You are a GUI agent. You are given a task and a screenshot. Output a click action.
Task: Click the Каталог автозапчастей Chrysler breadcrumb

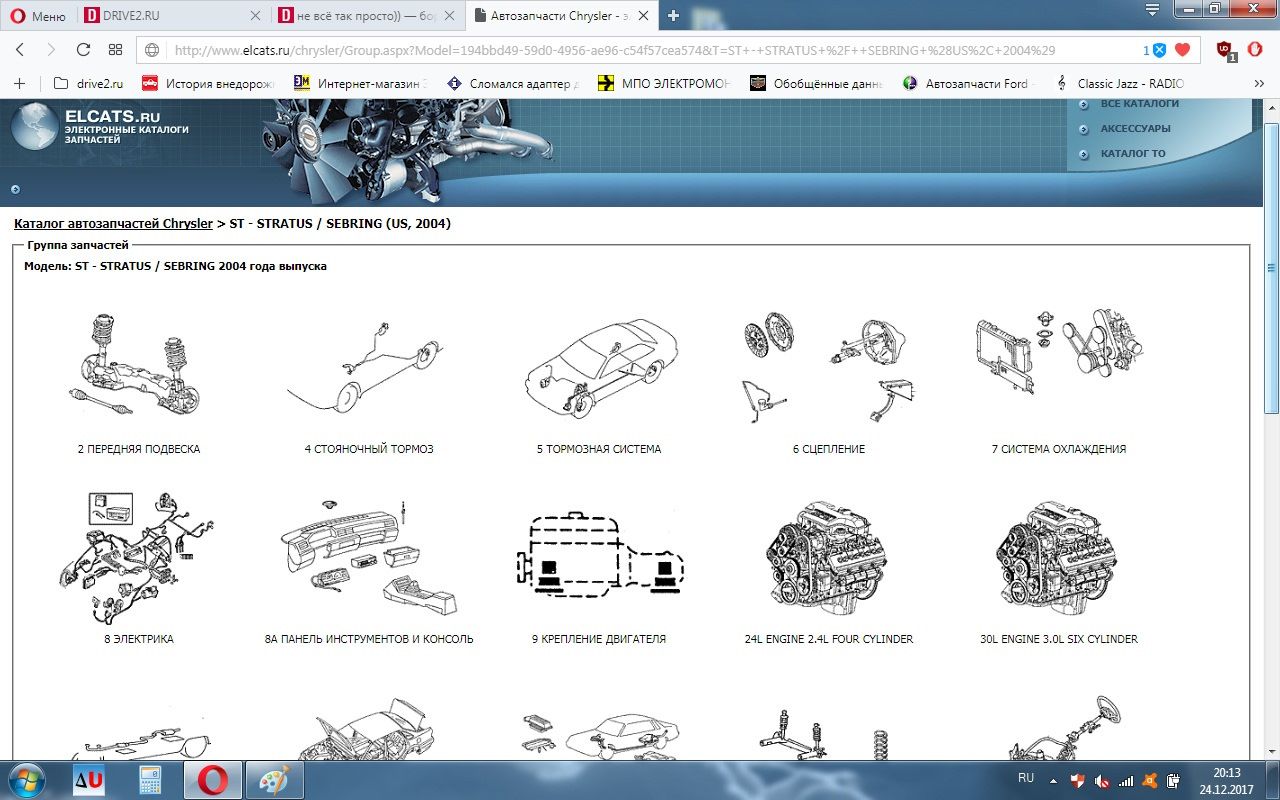point(113,224)
